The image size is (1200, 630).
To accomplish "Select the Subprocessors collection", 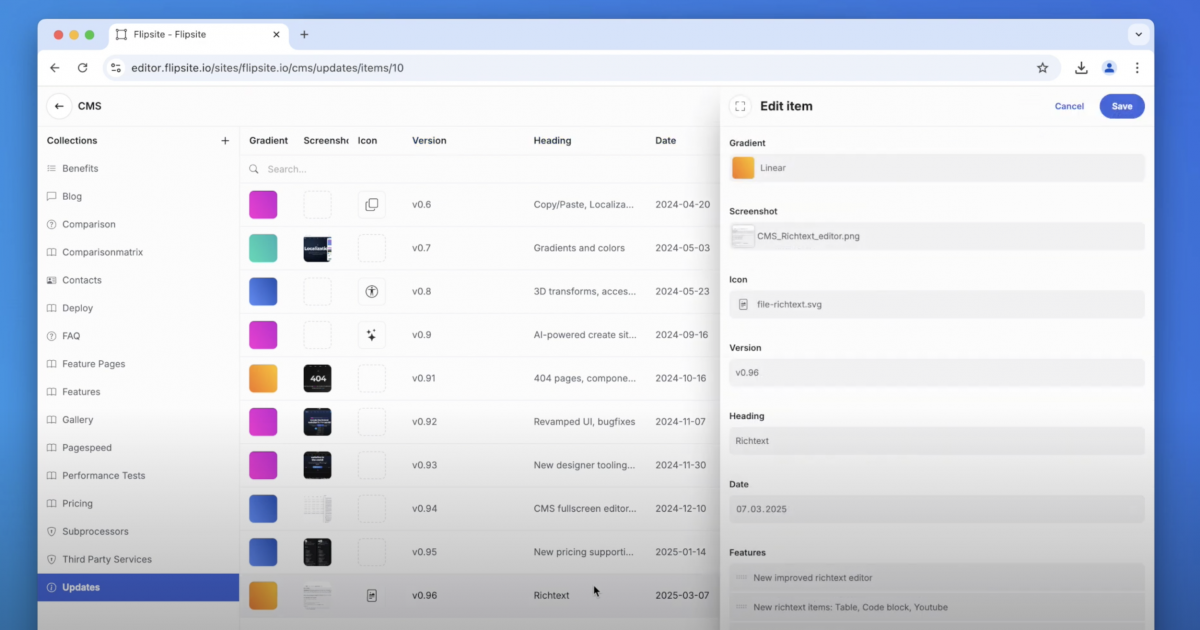I will tap(138, 532).
